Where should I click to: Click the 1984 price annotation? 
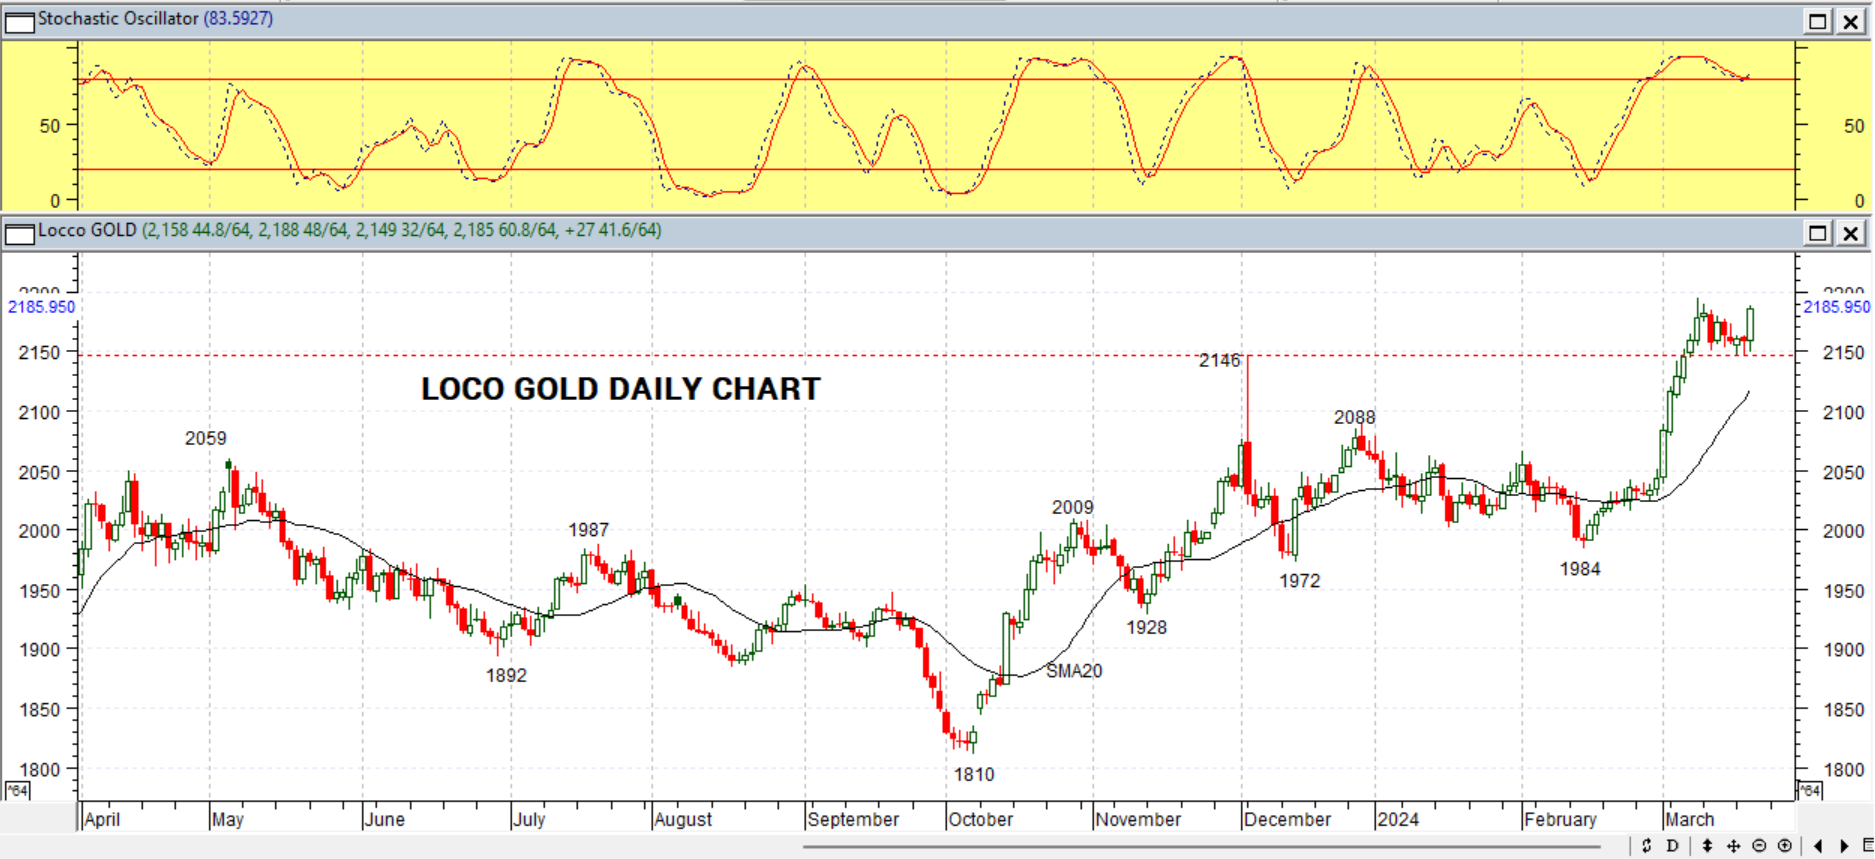click(1580, 569)
